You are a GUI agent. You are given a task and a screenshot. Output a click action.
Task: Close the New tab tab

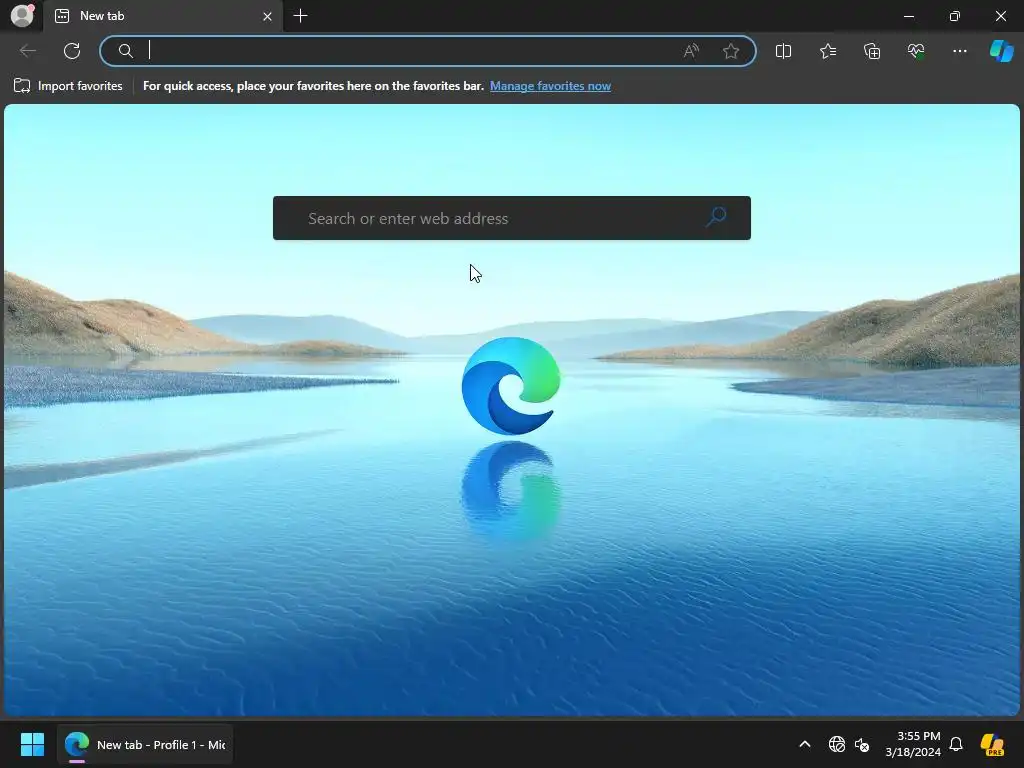coord(267,16)
